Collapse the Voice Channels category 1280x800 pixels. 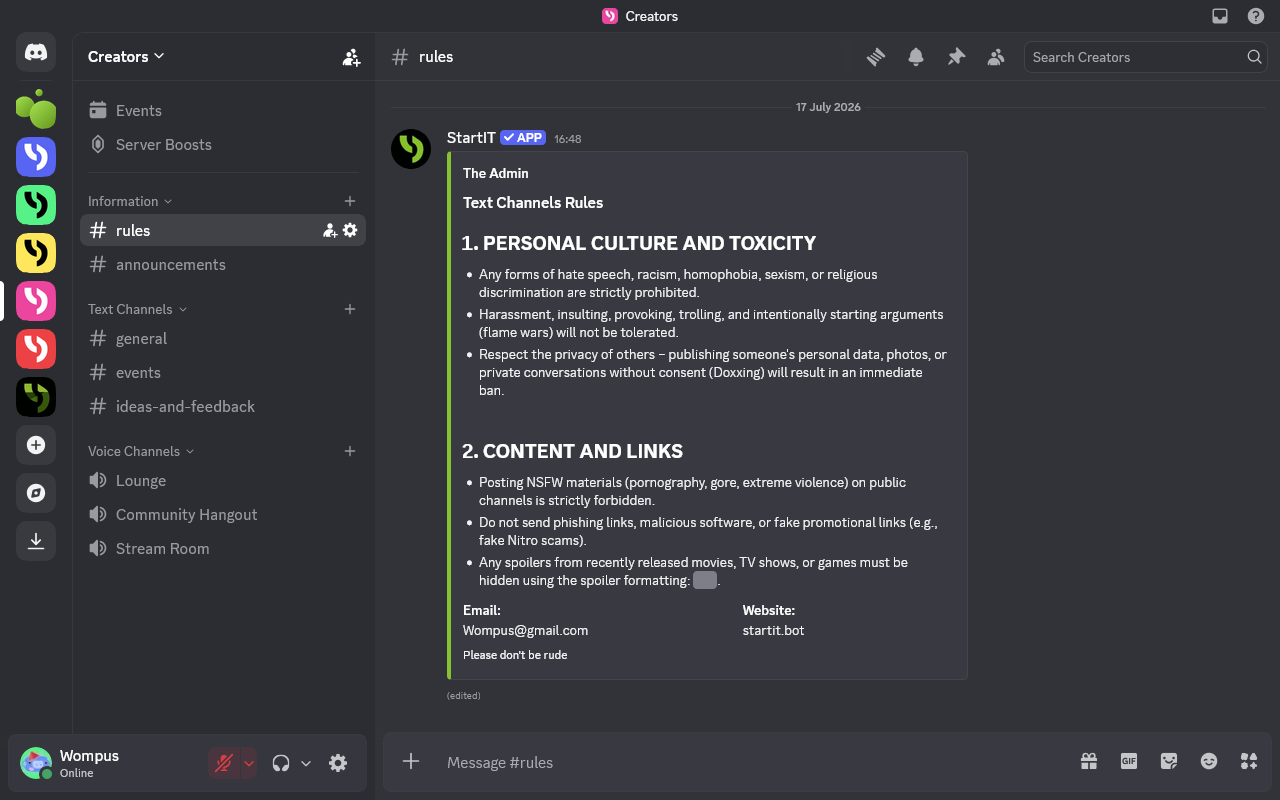(x=141, y=451)
